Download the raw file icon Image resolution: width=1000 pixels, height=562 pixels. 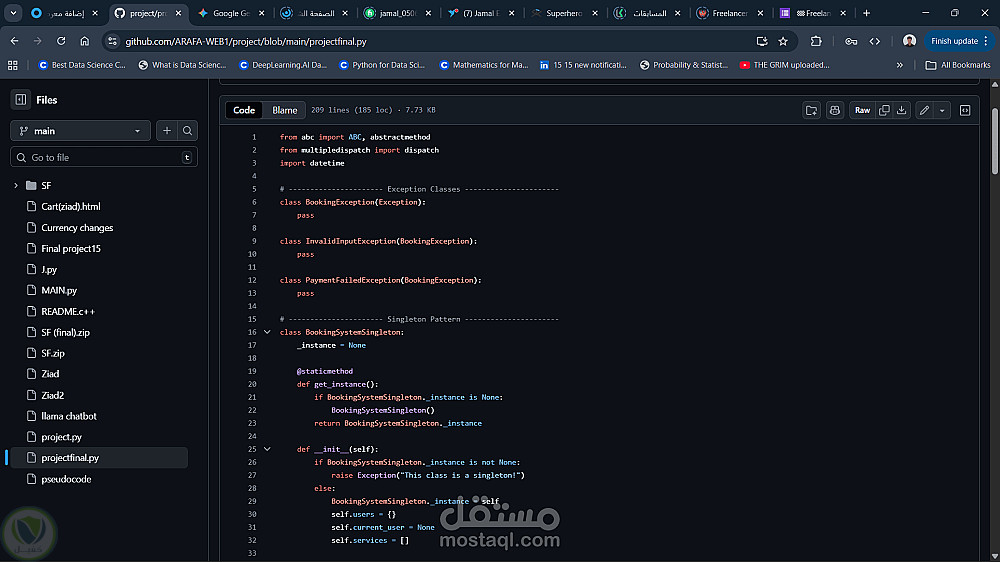[901, 110]
